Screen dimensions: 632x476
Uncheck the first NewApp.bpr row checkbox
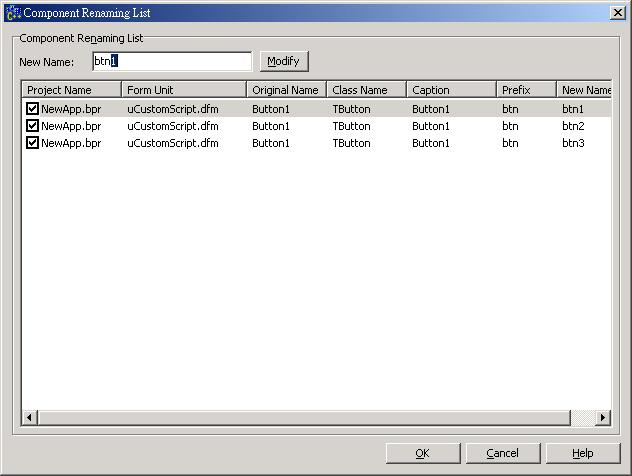tap(33, 109)
